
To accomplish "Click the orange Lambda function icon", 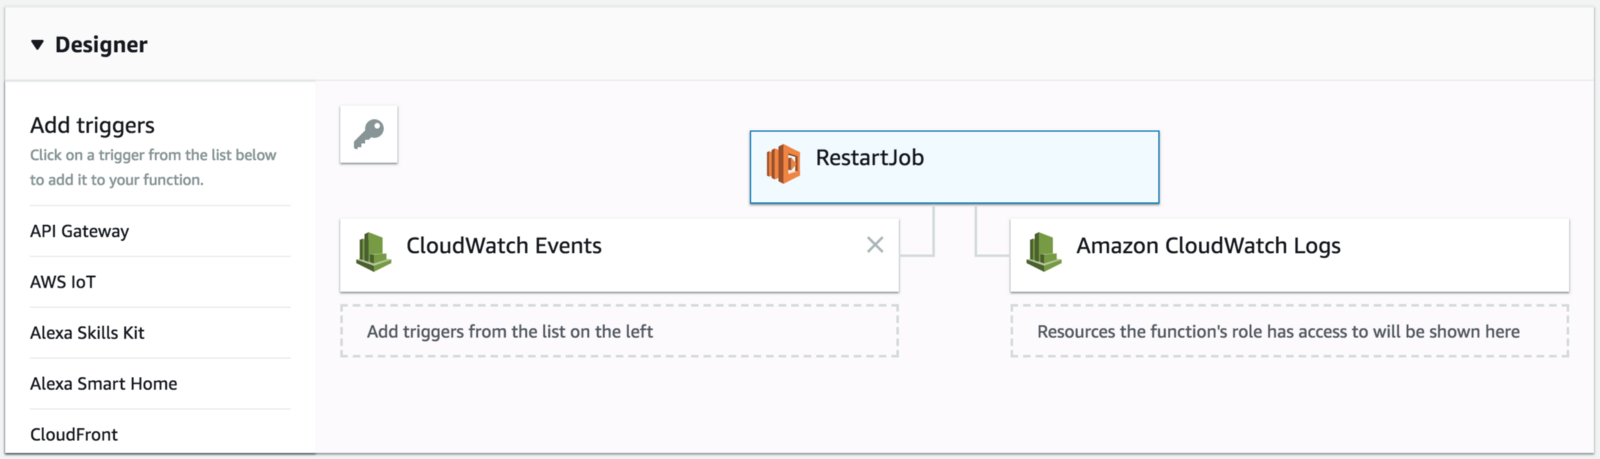I will pos(783,164).
